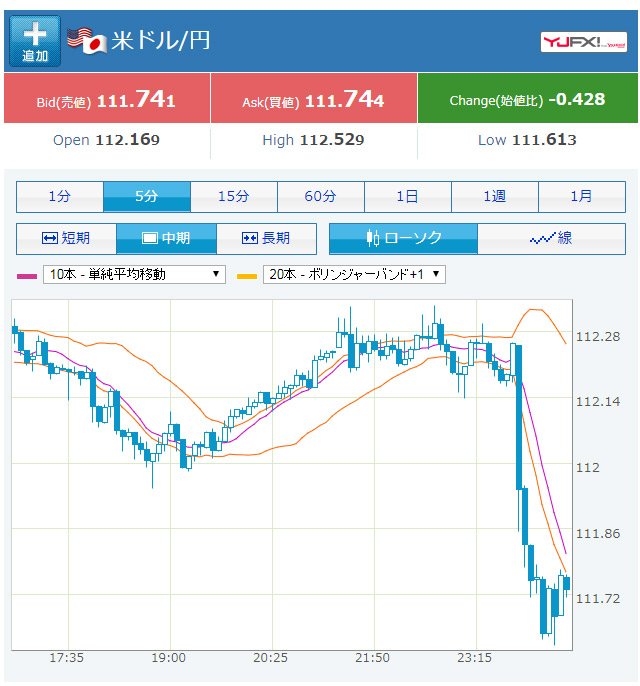Viewport: 640px width, 686px height.
Task: Click the 112.14 price axis label
Action: 598,402
